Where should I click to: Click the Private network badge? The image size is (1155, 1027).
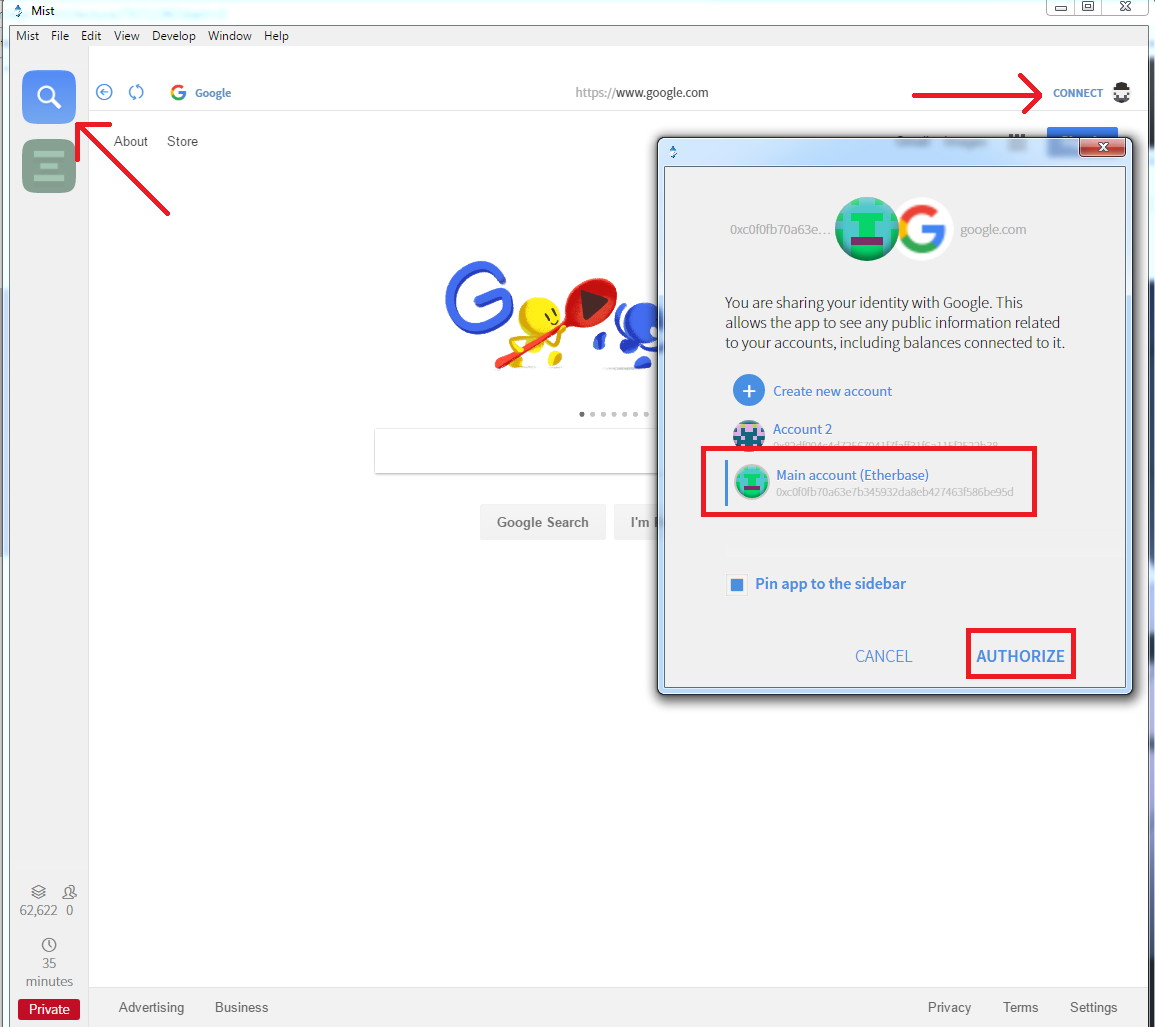(x=49, y=1009)
